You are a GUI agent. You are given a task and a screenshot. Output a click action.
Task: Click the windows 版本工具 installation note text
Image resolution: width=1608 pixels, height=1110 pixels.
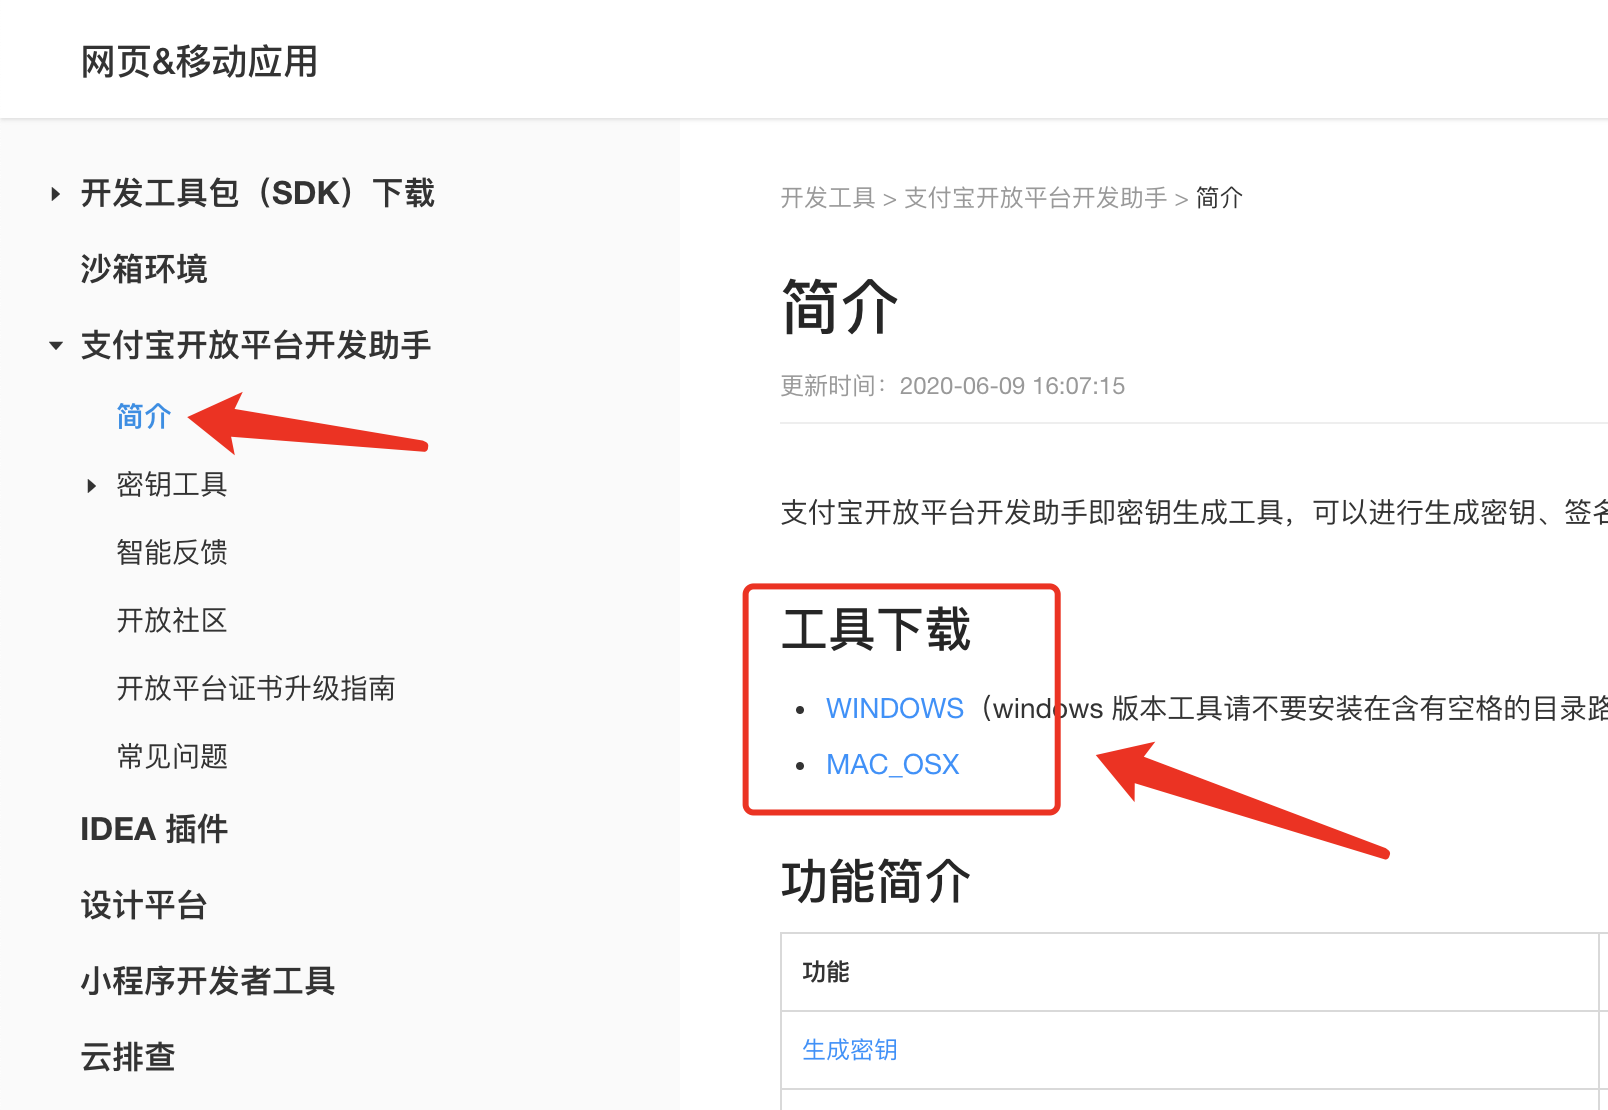point(1290,708)
